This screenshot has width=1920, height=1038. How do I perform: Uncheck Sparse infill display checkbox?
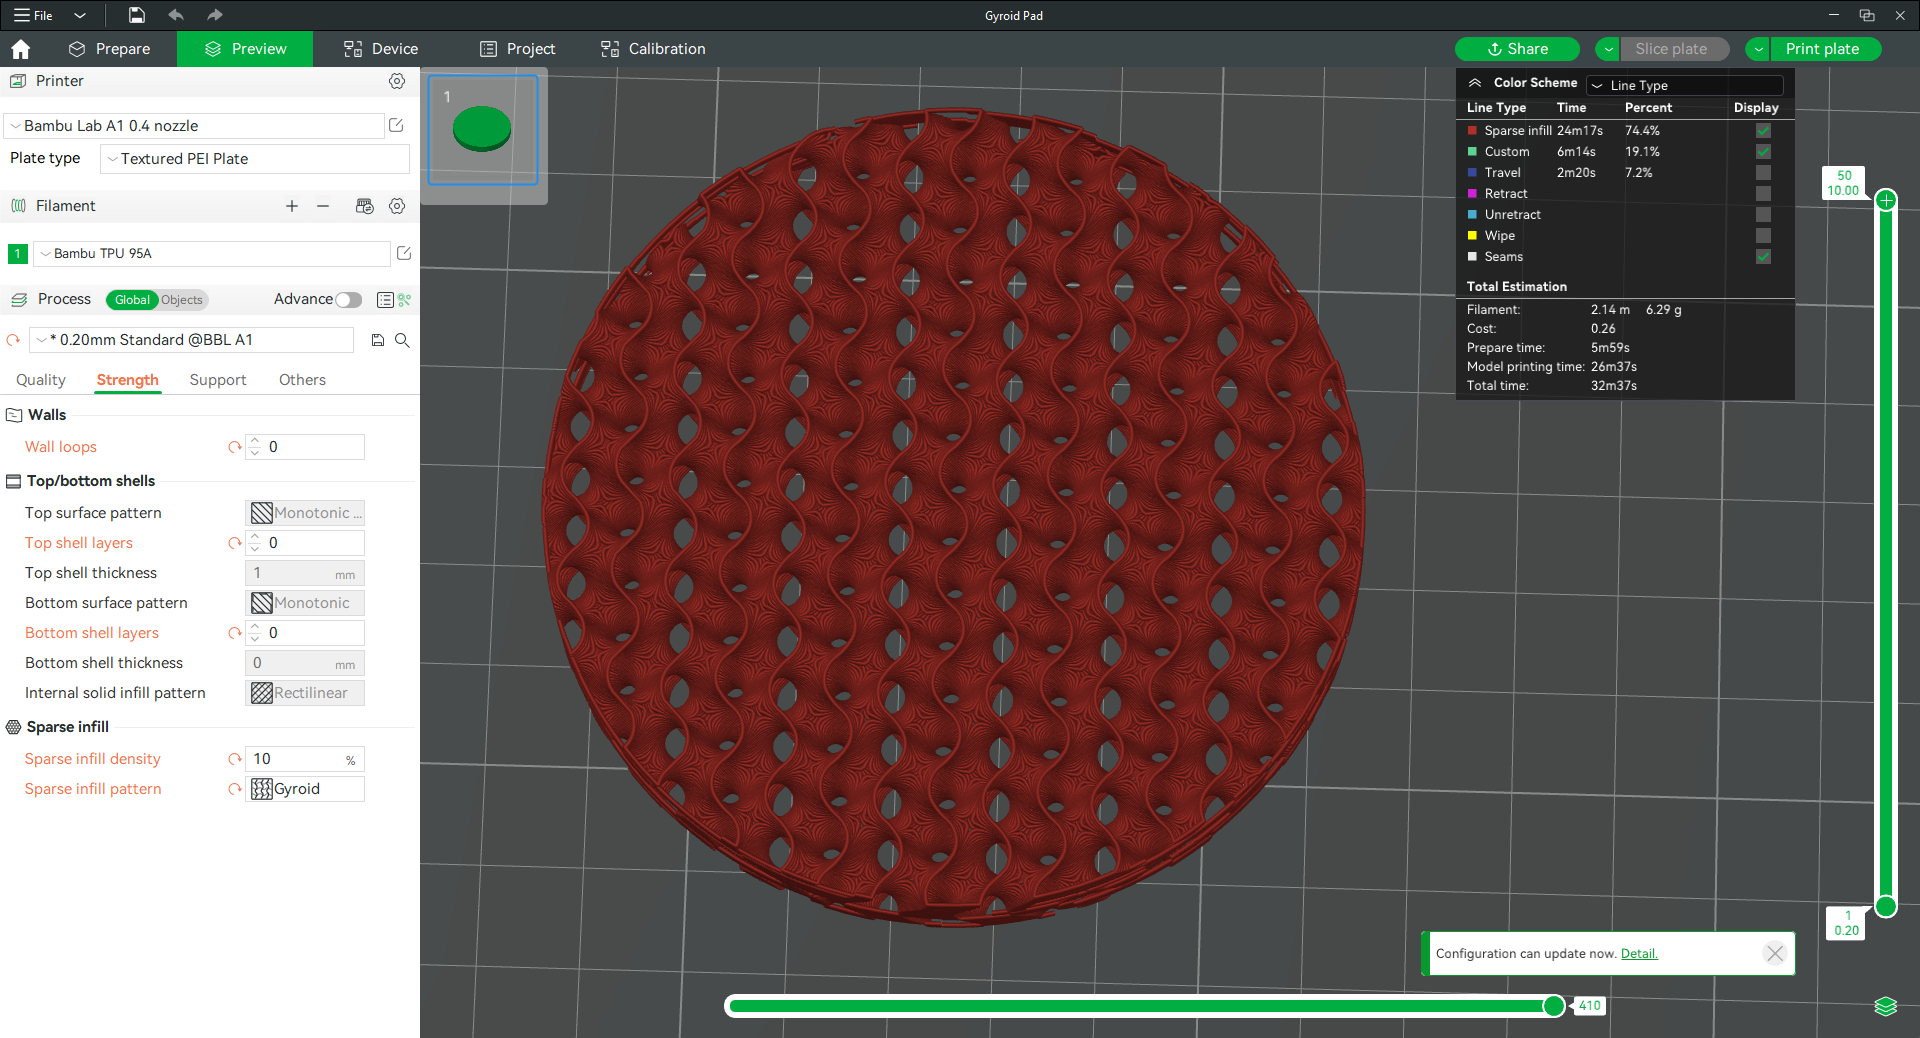pos(1763,131)
